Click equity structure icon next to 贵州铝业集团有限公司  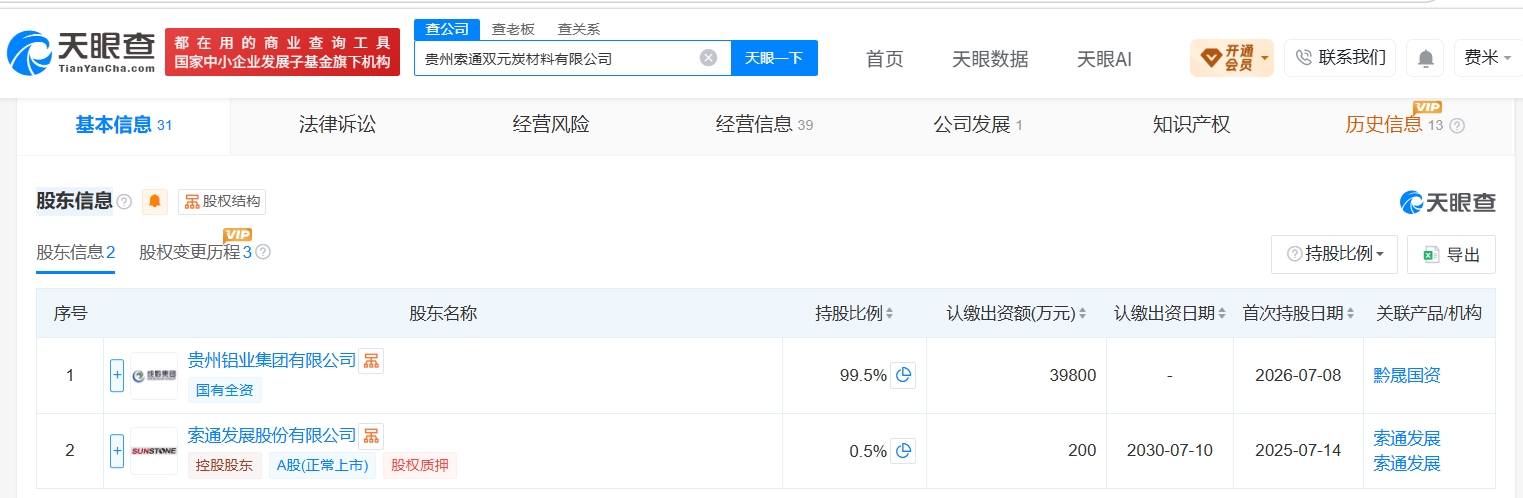371,361
